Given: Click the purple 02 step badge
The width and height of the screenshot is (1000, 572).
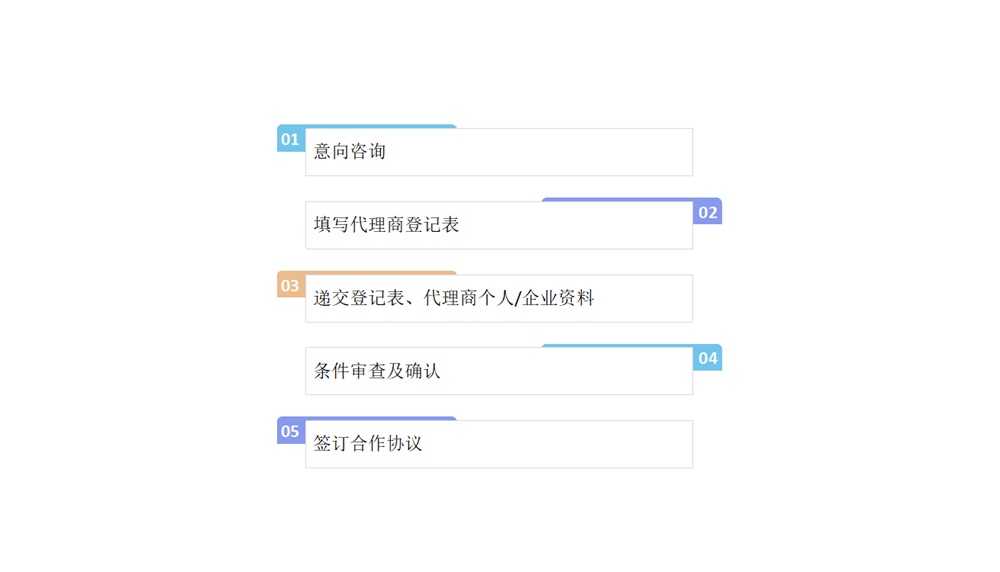Looking at the screenshot, I should [x=707, y=212].
